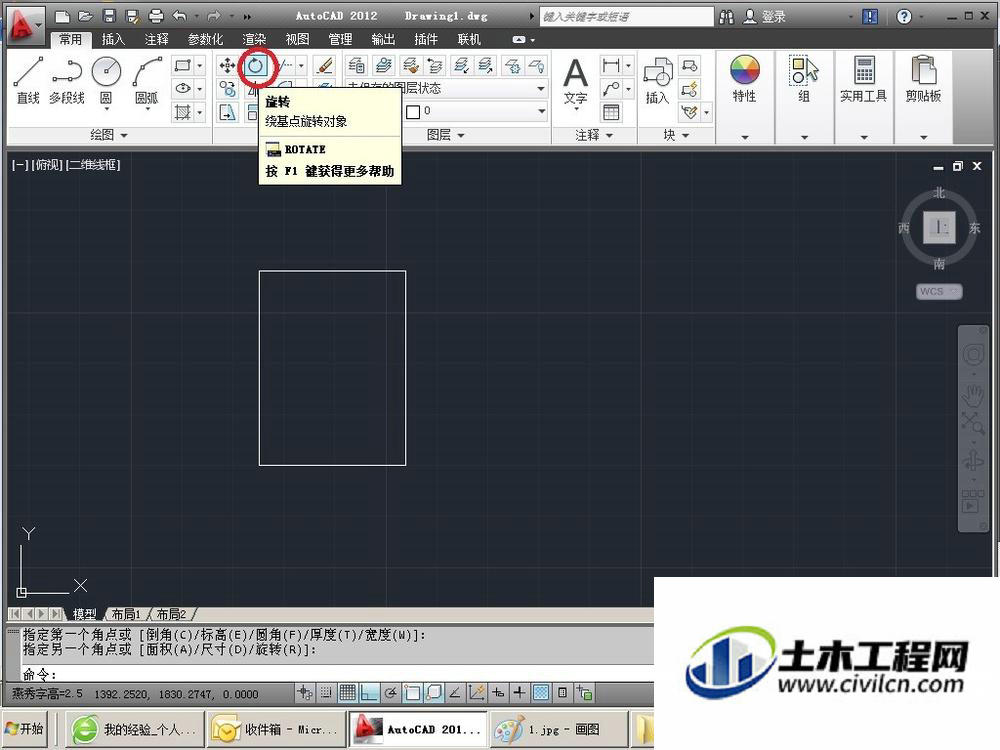The height and width of the screenshot is (750, 1000).
Task: Select the Line (直线) drawing tool
Action: tap(28, 80)
